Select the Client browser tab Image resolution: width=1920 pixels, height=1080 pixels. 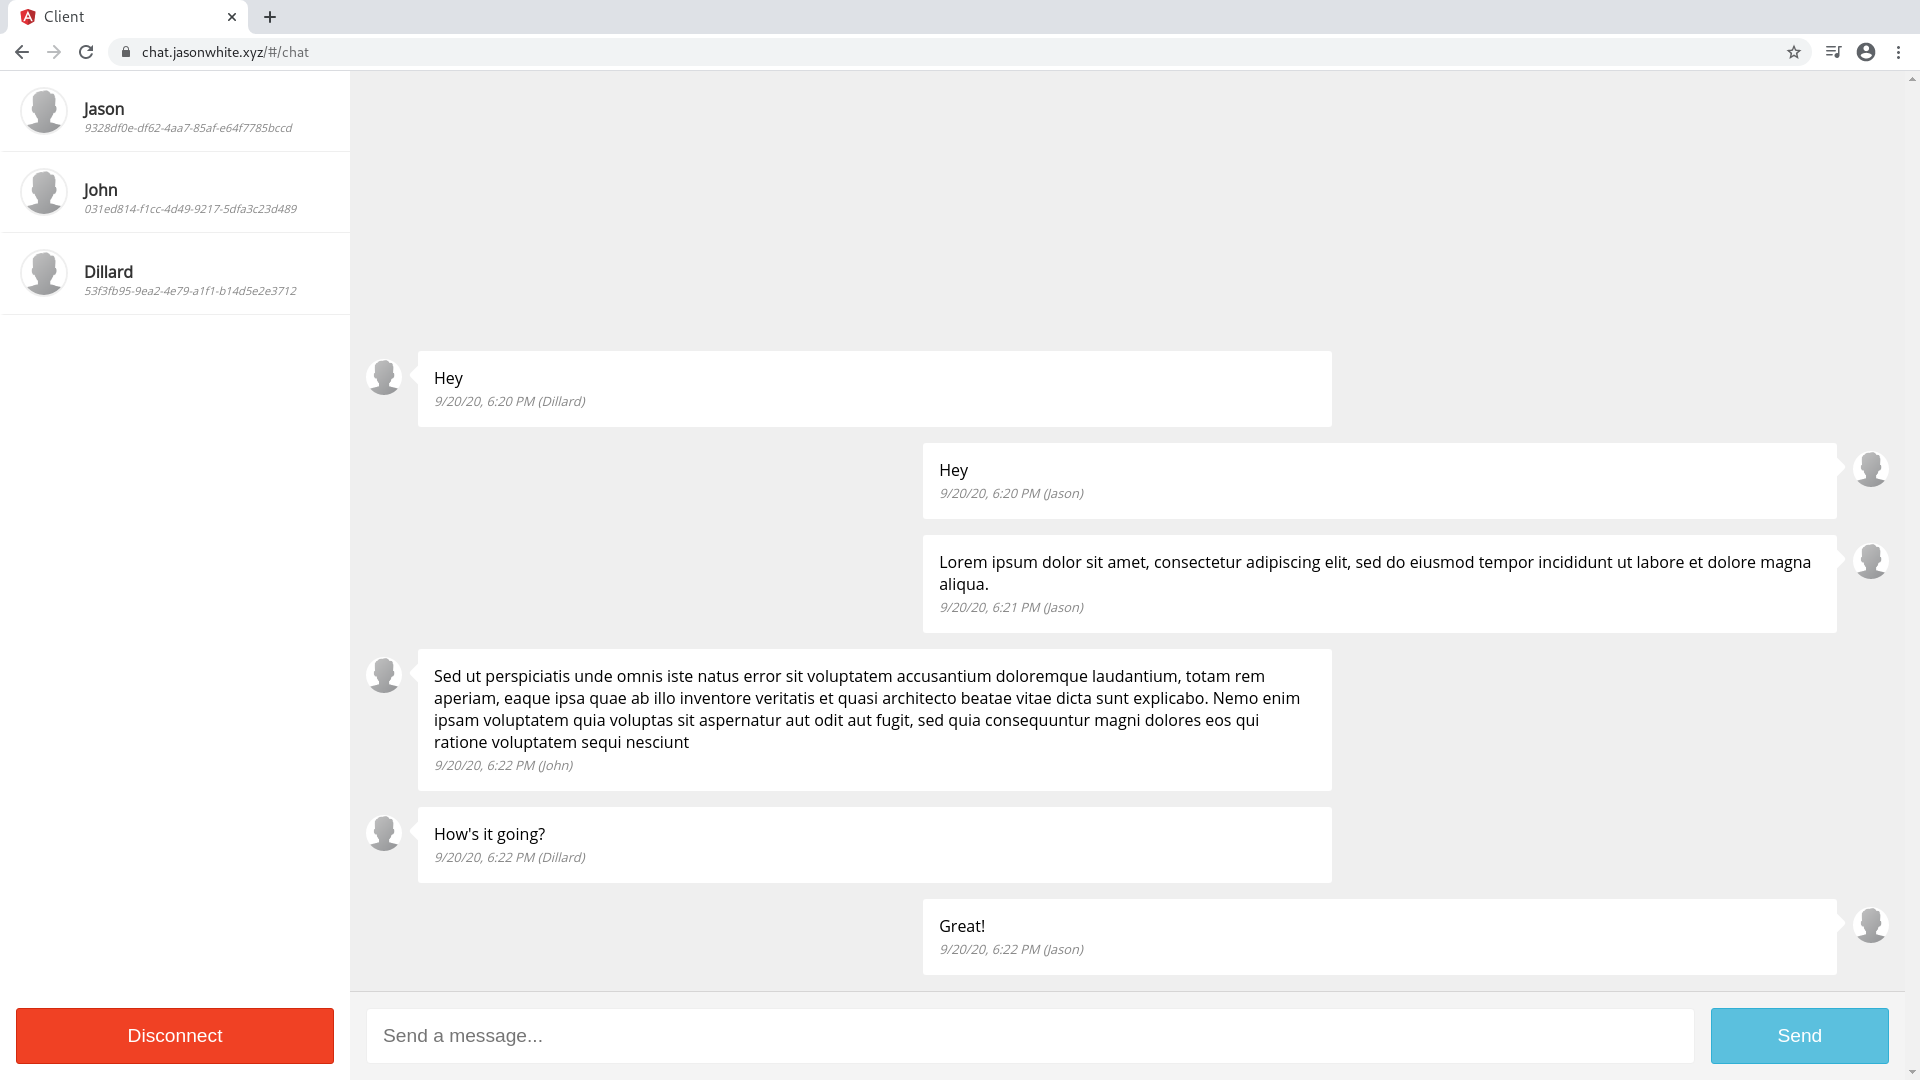pos(120,17)
